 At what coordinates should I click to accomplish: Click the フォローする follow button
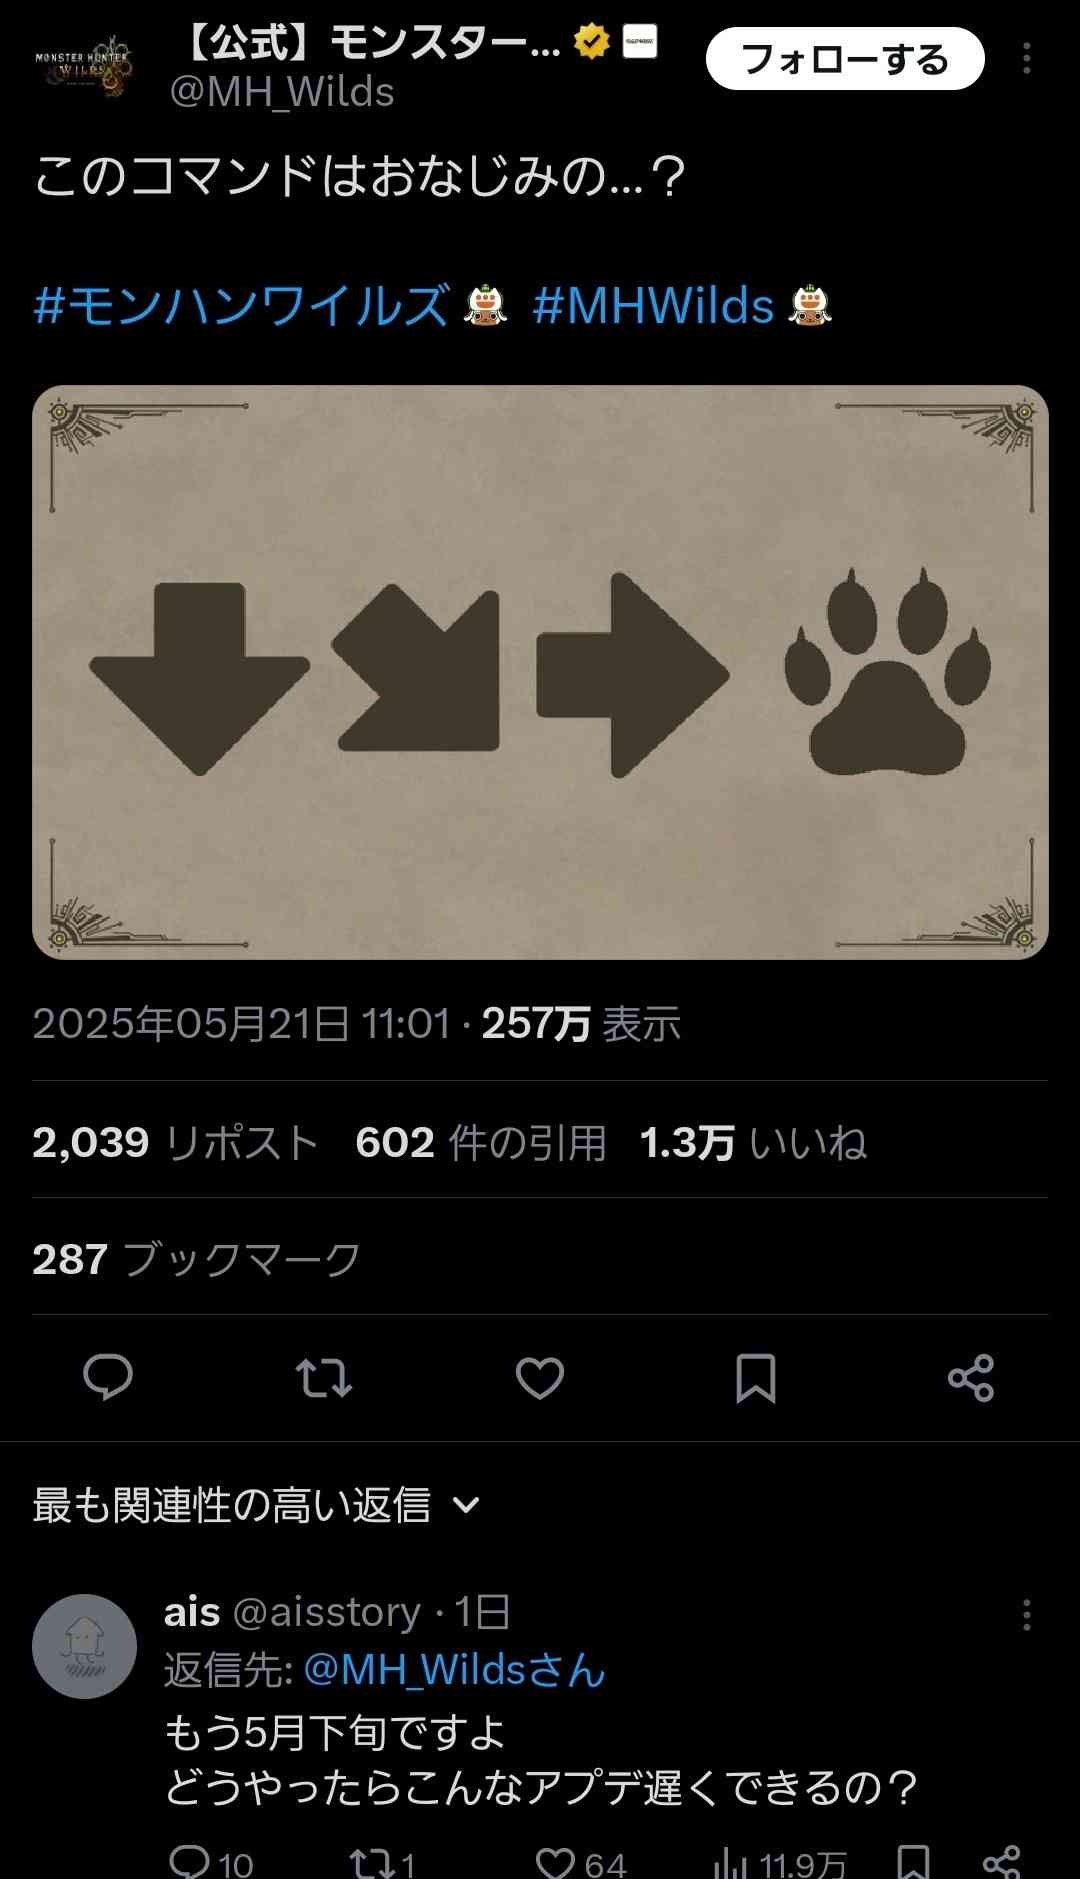pyautogui.click(x=845, y=59)
